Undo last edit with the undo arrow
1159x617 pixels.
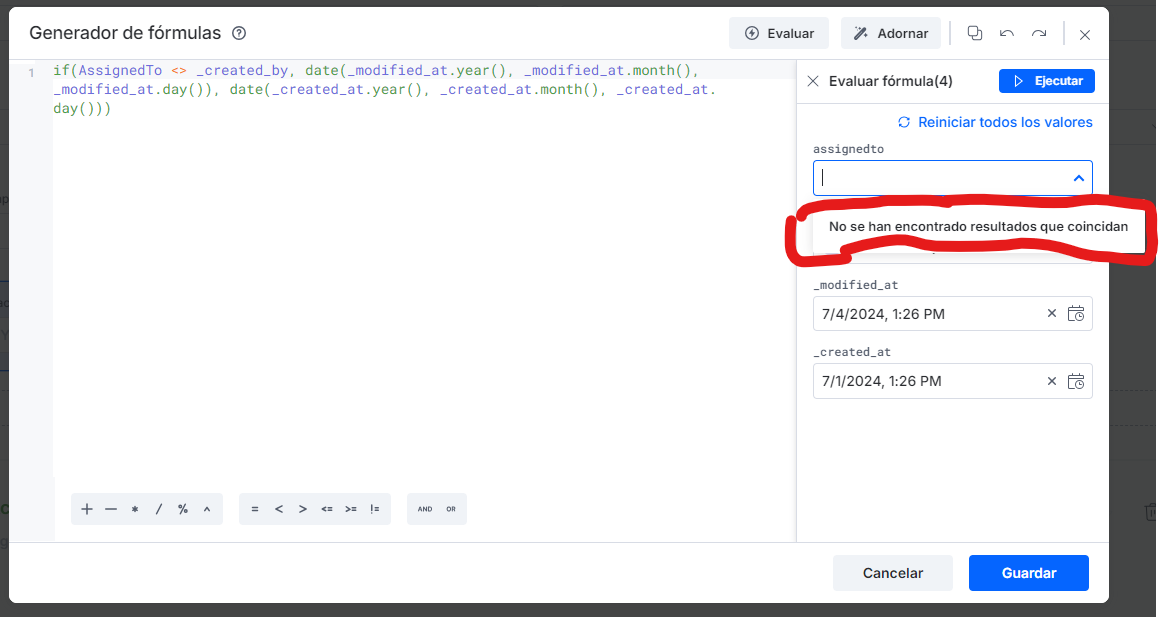(x=1007, y=33)
